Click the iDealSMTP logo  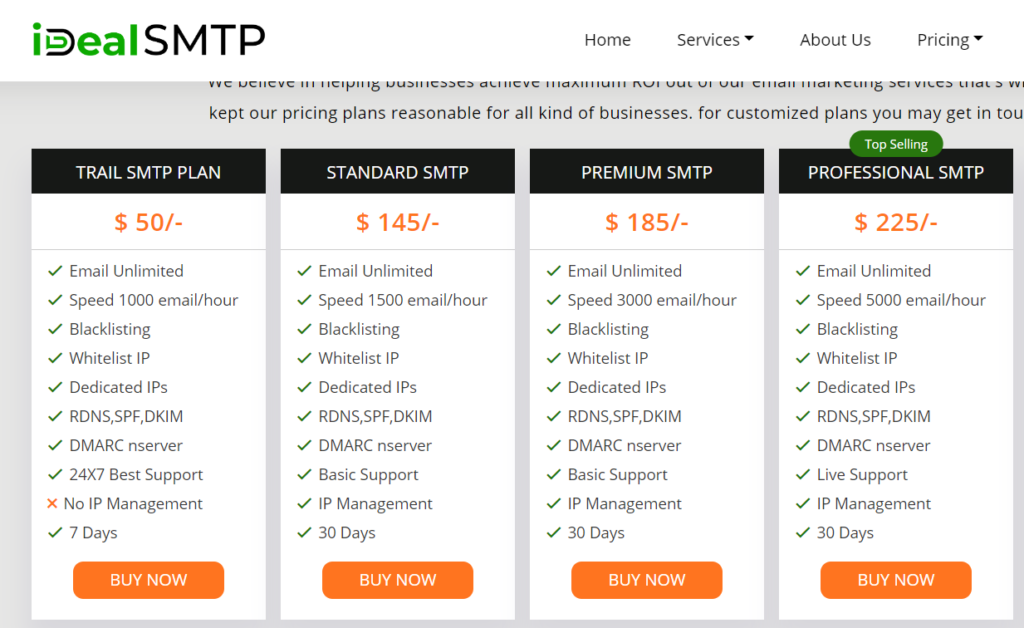145,38
